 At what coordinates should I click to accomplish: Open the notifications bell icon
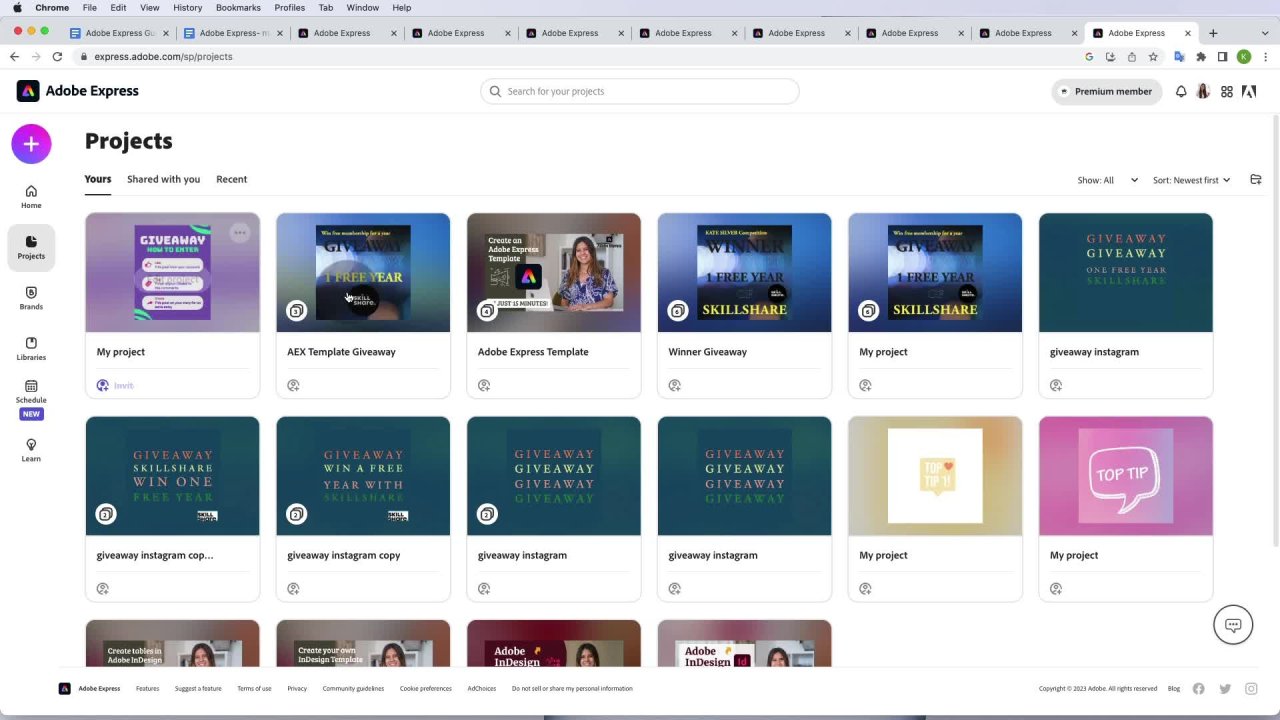pos(1181,91)
